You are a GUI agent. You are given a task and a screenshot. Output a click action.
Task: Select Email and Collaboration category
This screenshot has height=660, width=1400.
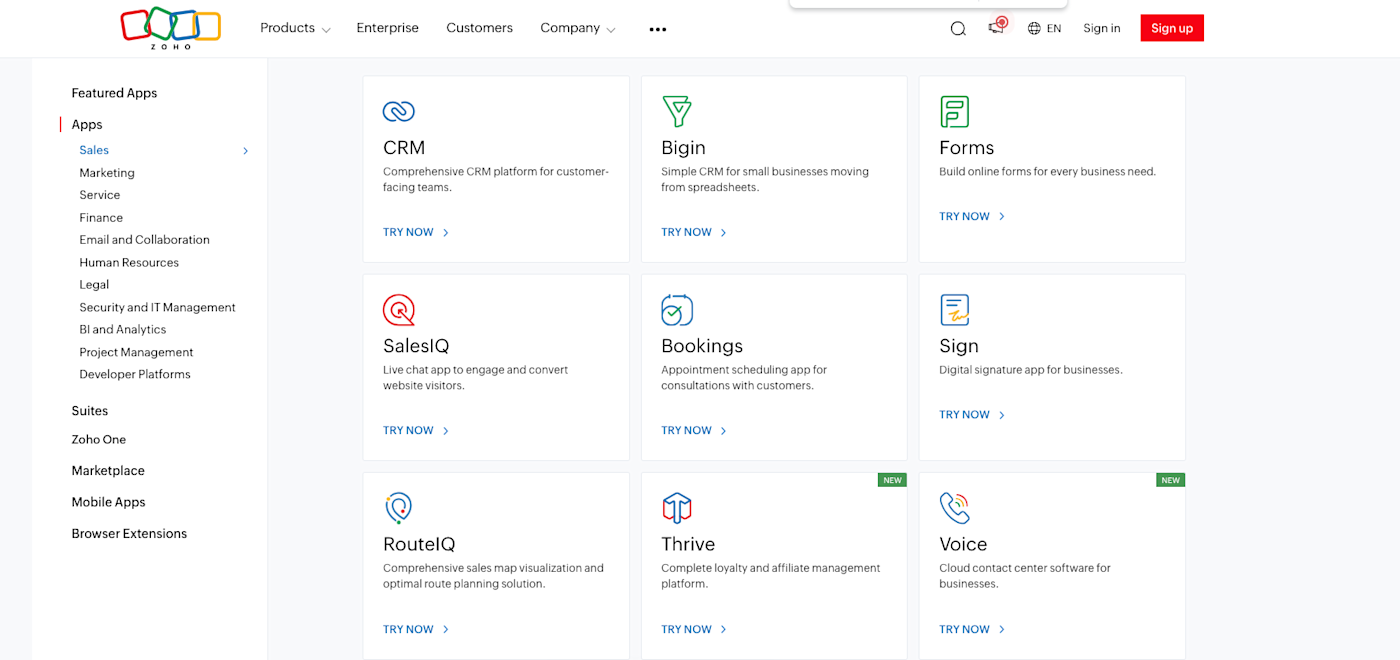pos(145,240)
